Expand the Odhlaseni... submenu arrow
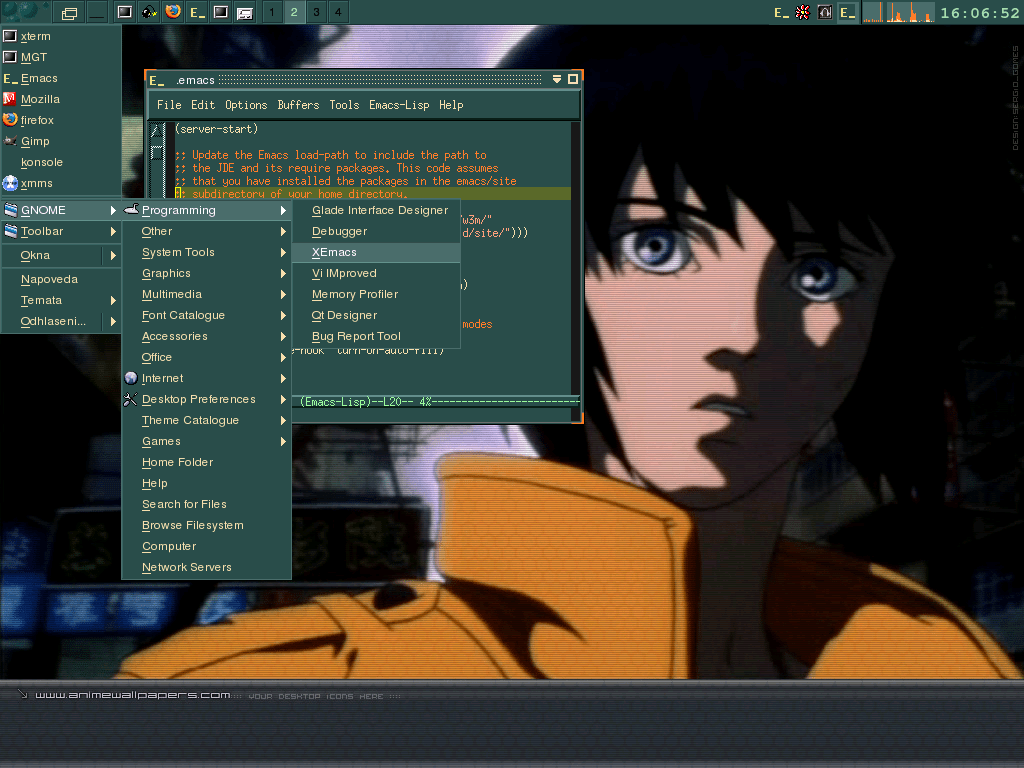 click(112, 321)
